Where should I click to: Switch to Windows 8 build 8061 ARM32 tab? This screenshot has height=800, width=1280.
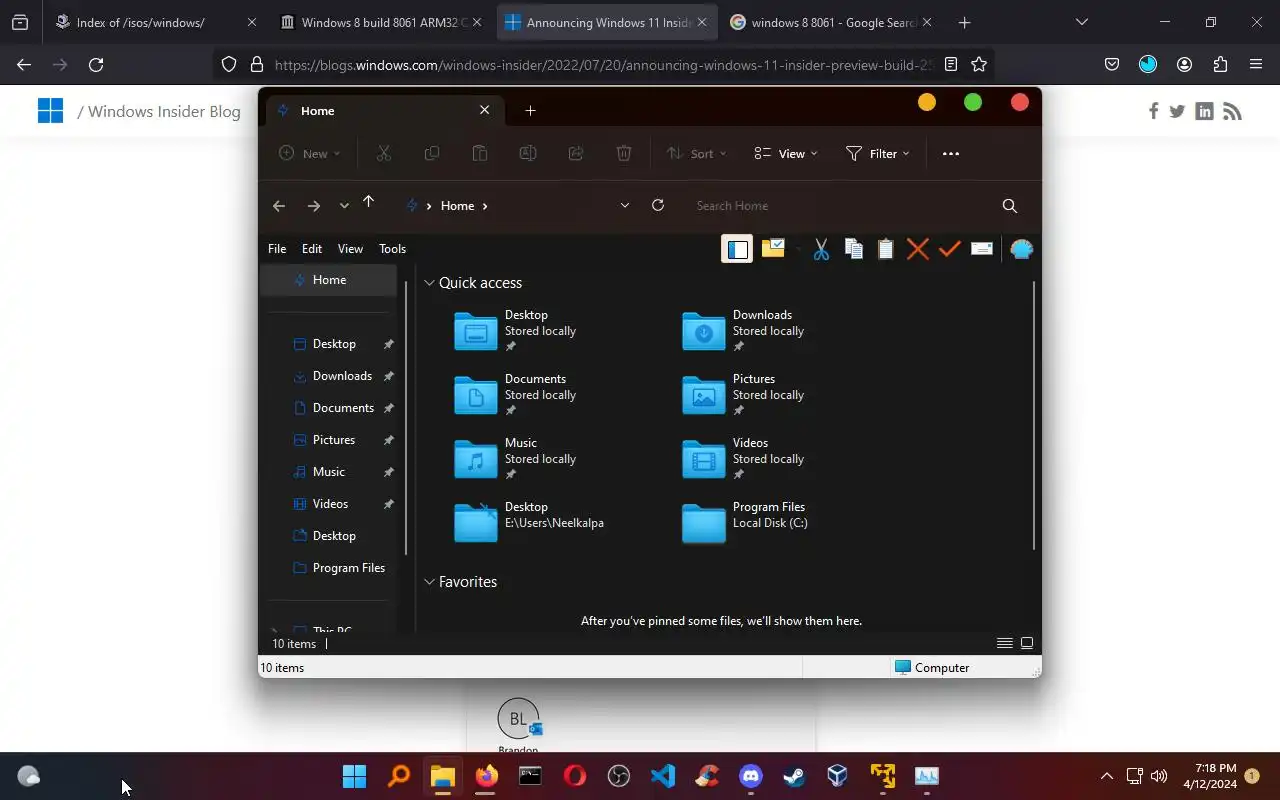[380, 22]
